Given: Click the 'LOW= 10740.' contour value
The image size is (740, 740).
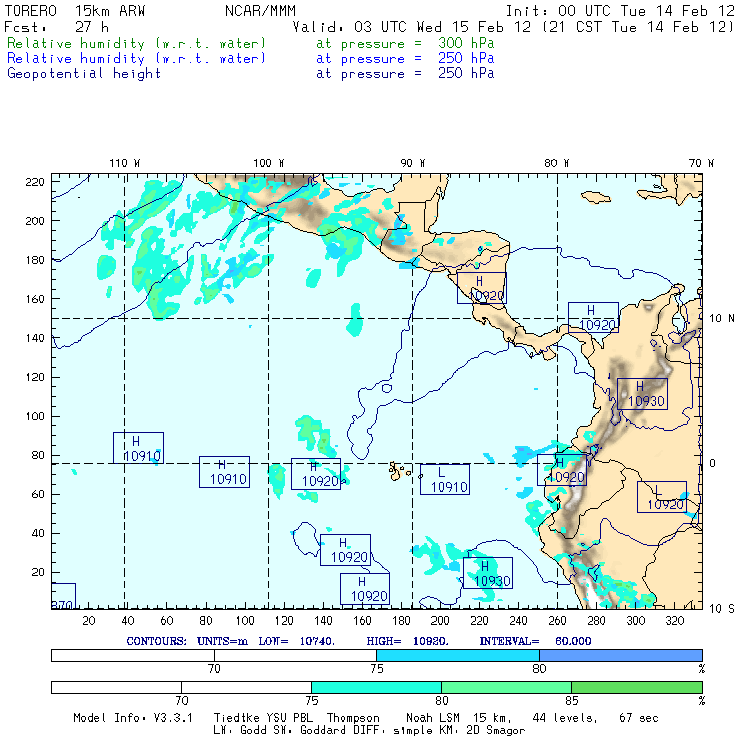Looking at the screenshot, I should [296, 641].
